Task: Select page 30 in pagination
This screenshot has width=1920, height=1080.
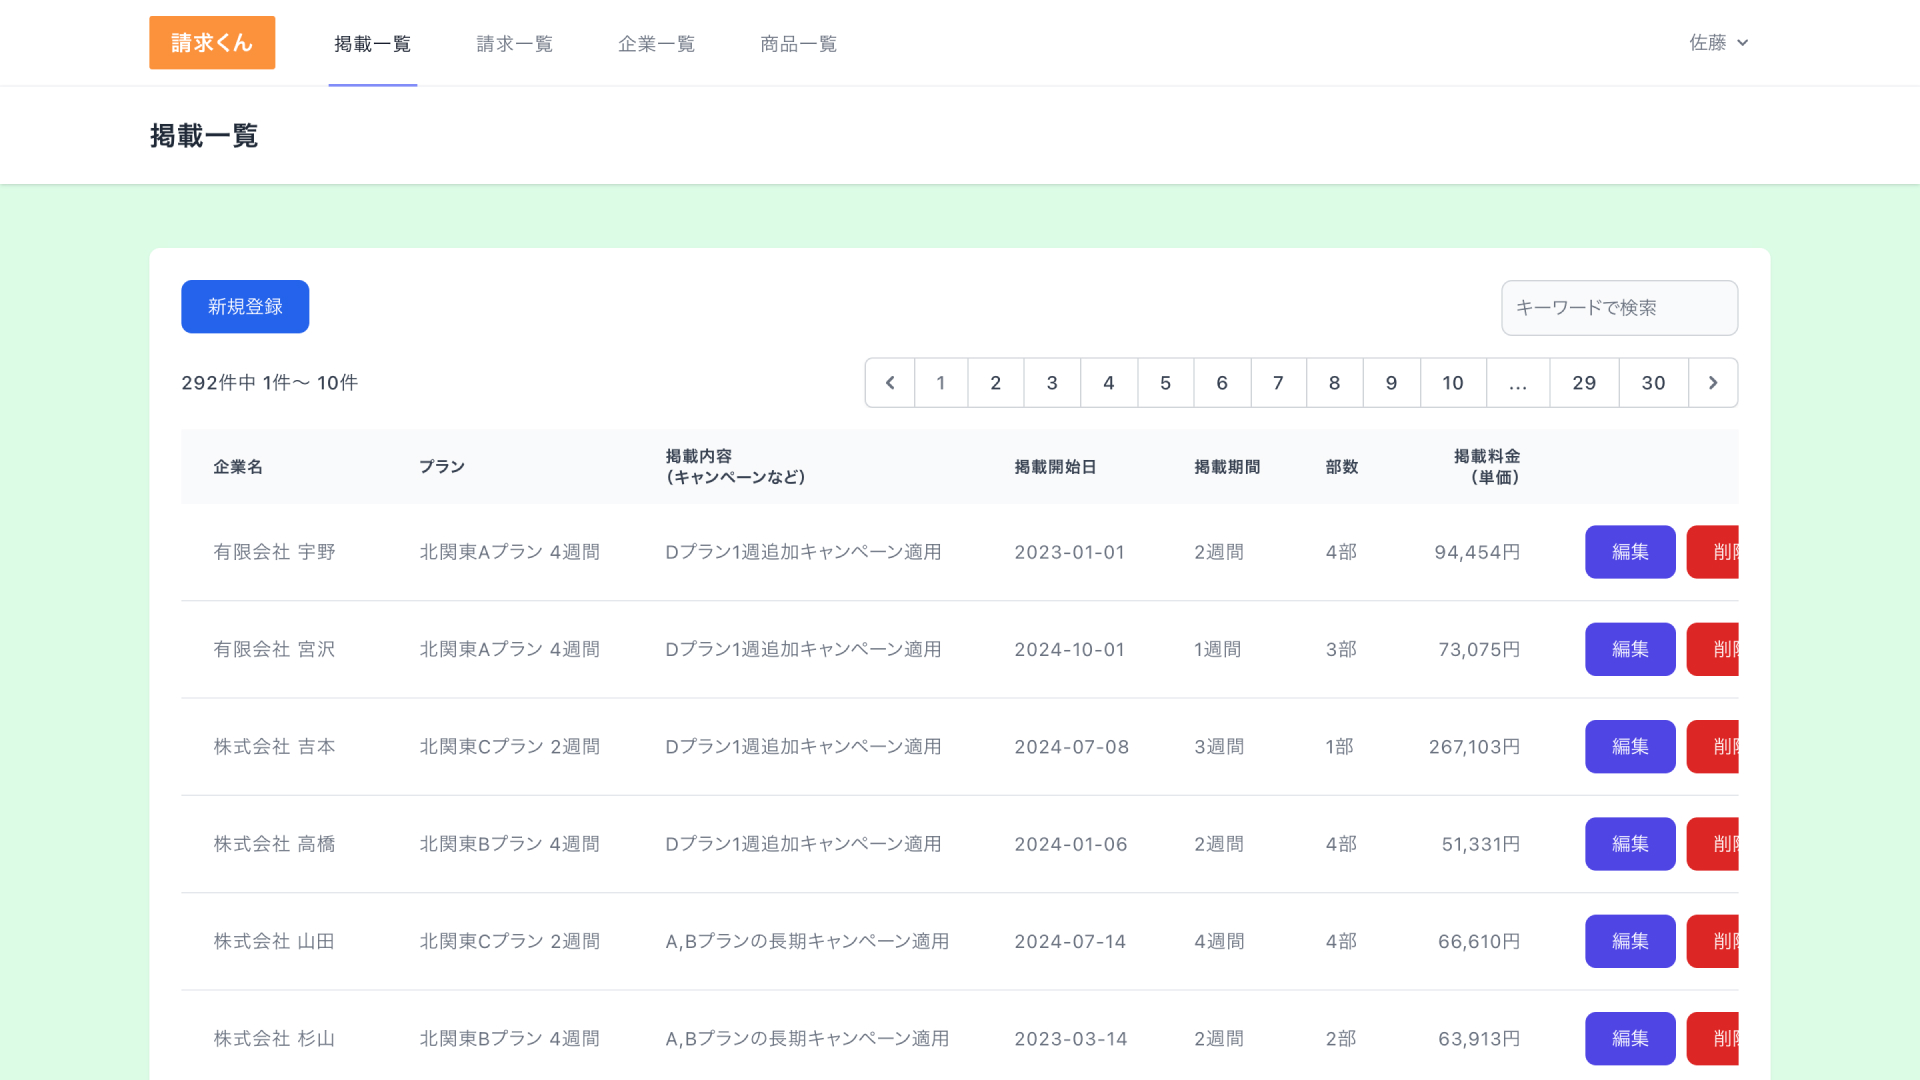Action: 1654,383
